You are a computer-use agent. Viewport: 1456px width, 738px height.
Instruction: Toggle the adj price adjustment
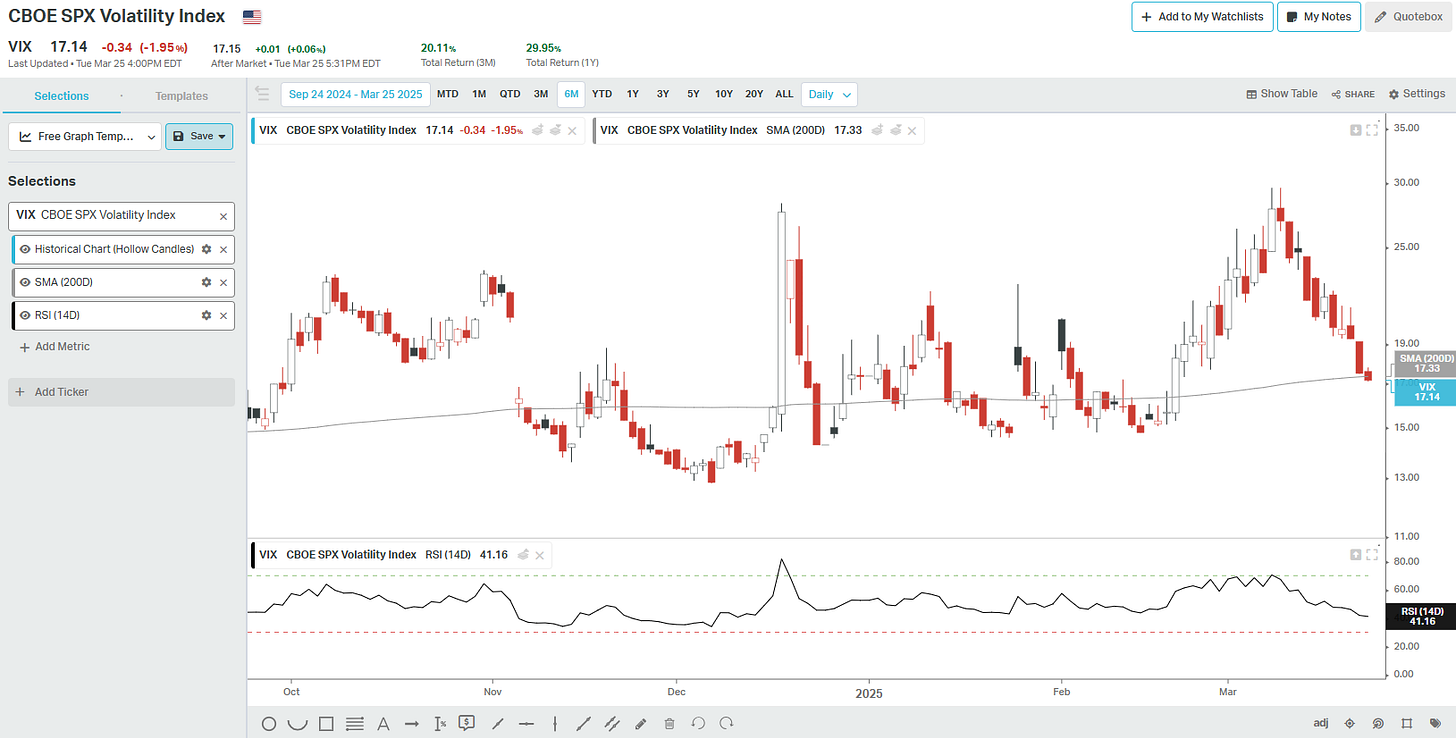(1320, 724)
